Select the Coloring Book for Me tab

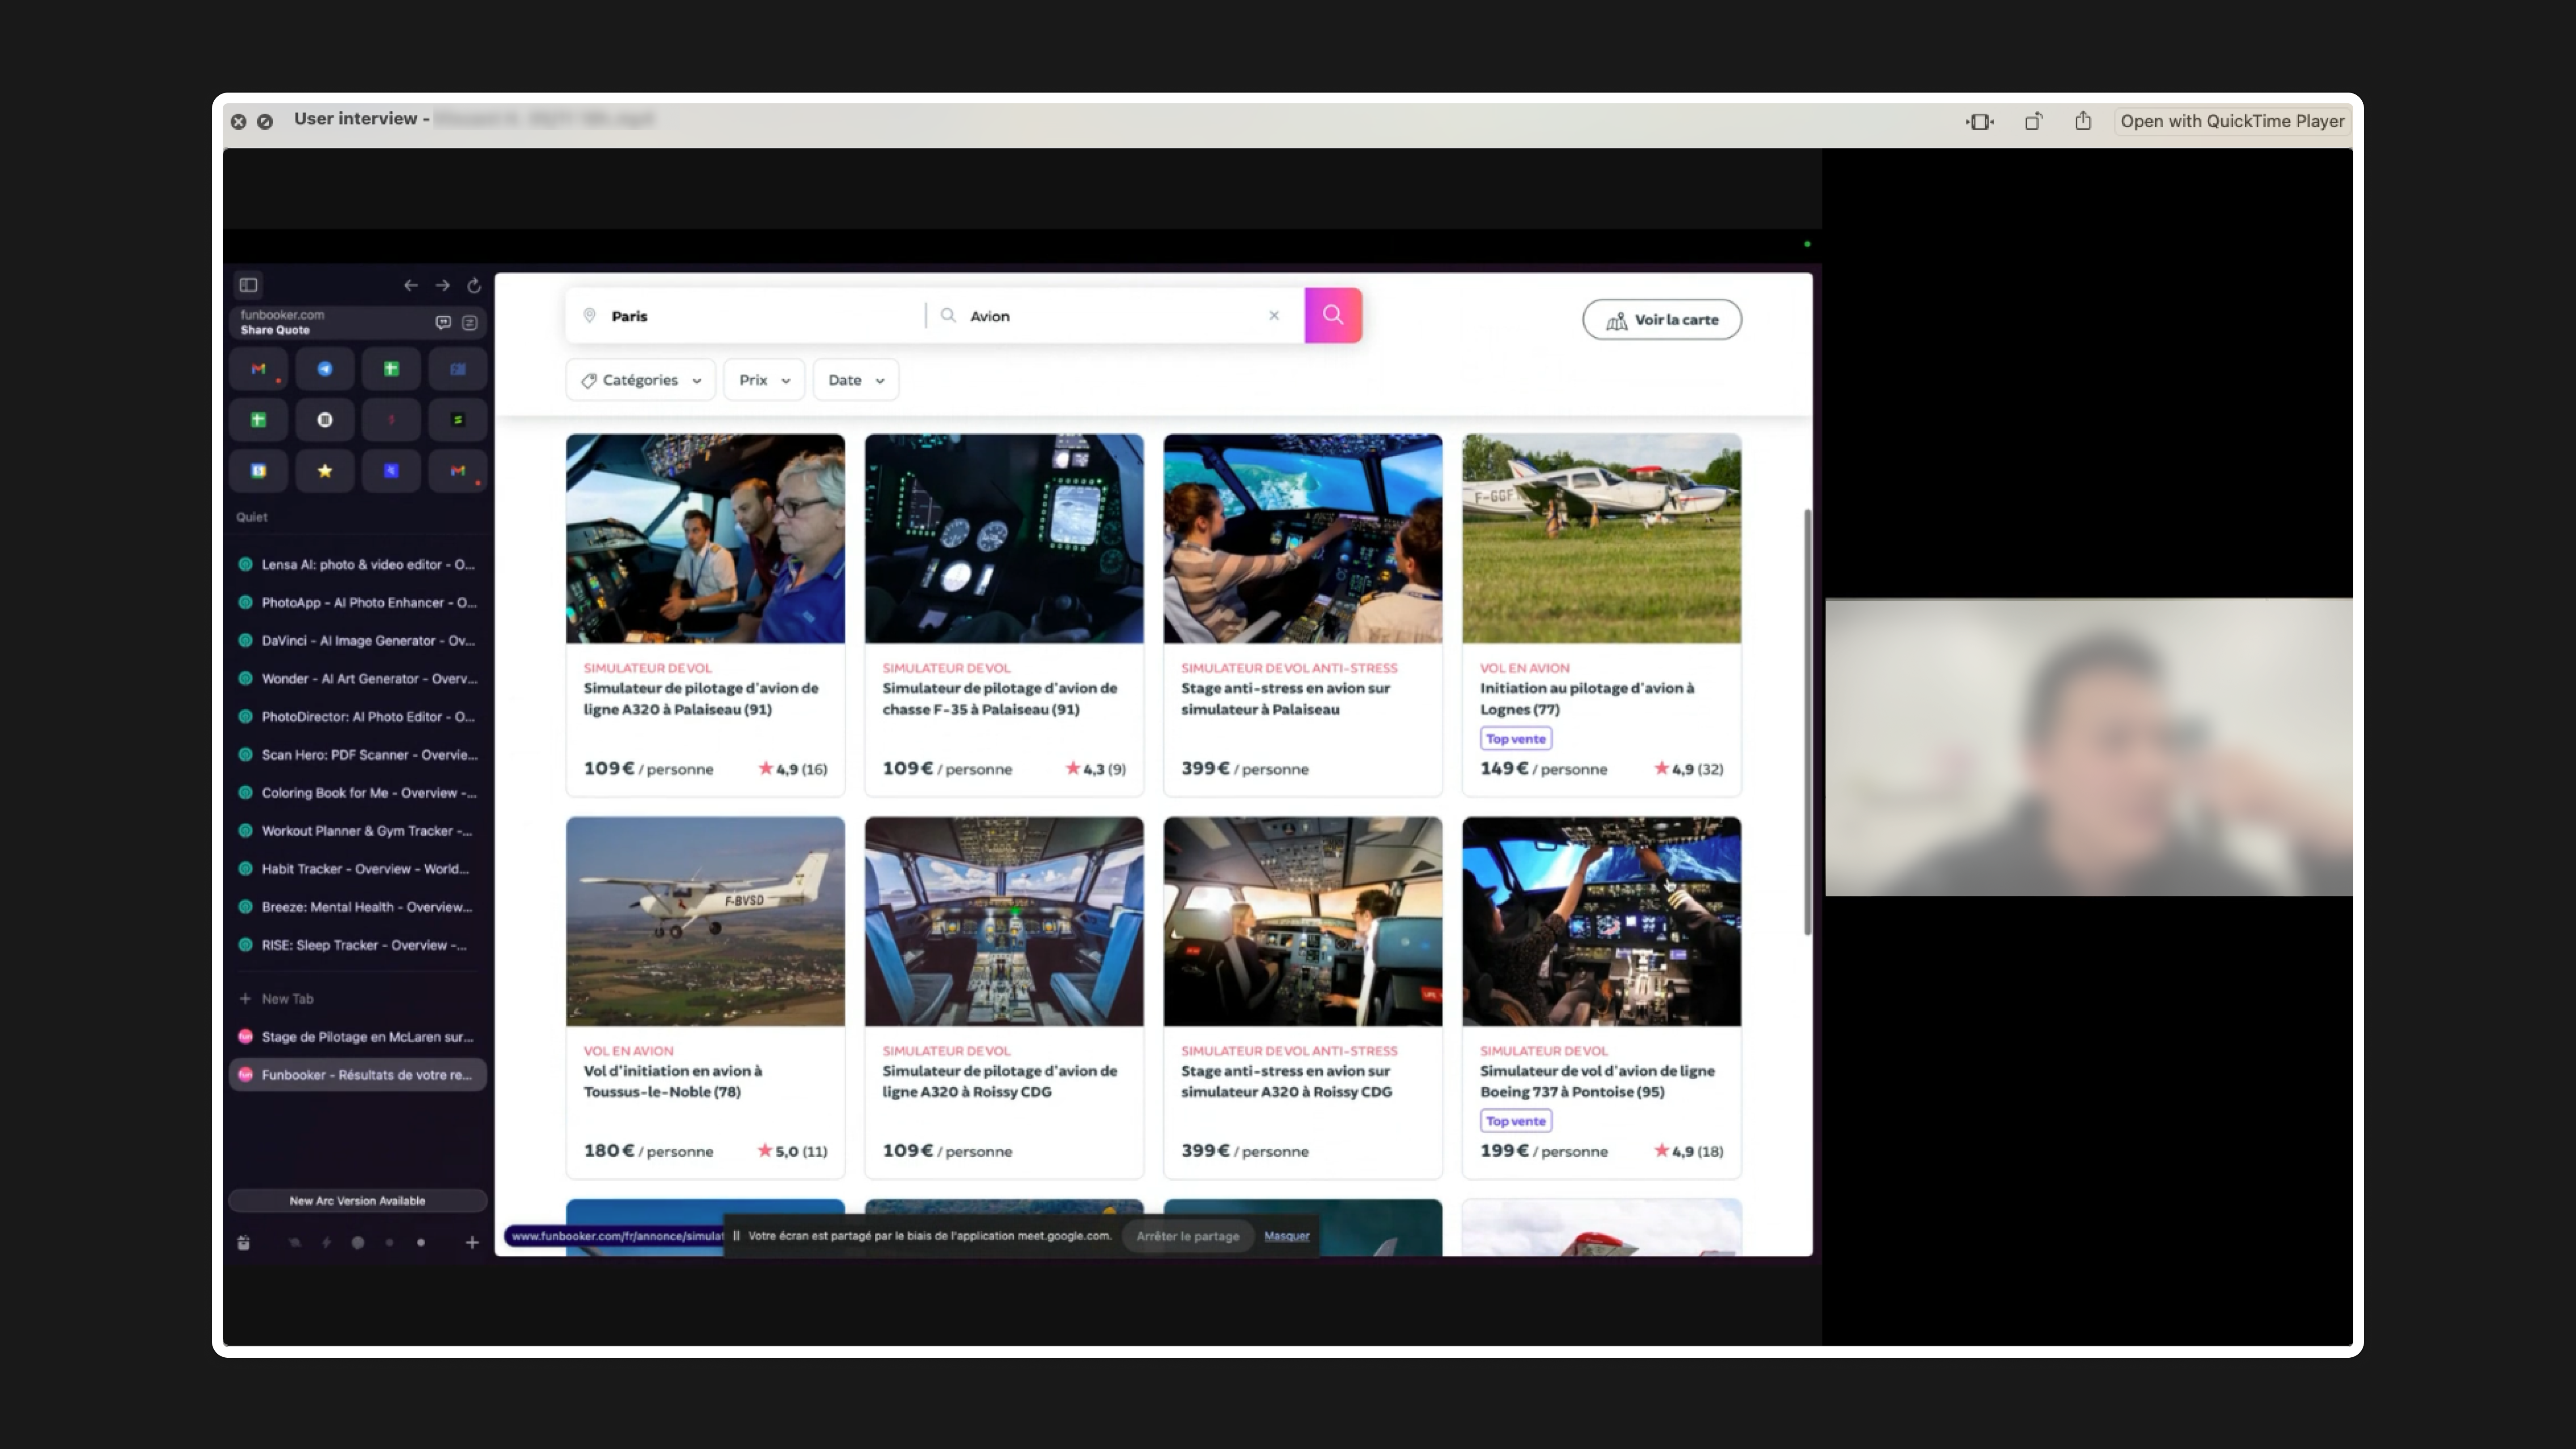(358, 793)
